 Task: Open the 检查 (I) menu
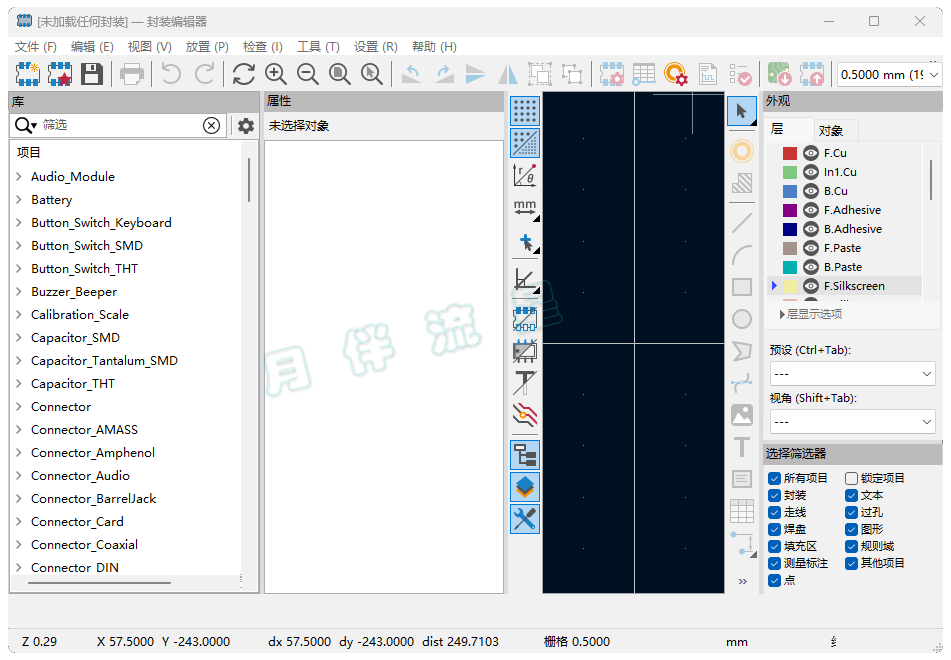pos(263,47)
